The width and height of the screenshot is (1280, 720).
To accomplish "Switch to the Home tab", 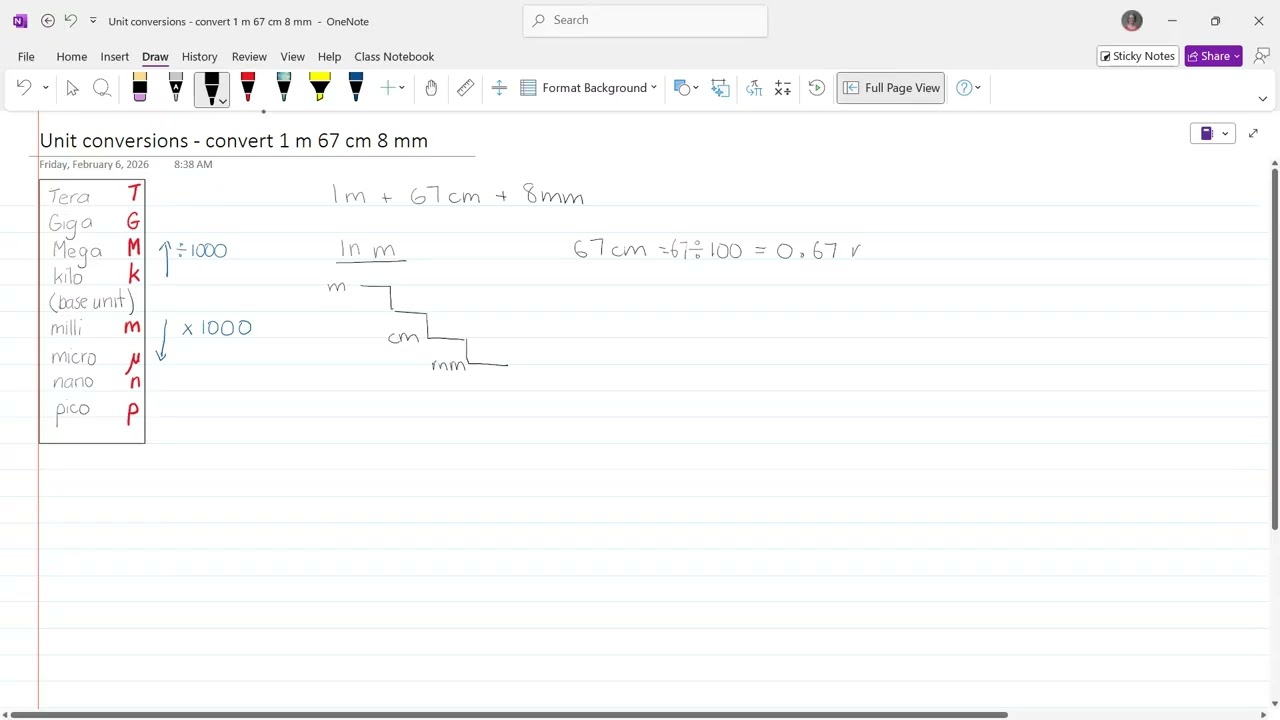I will coord(72,57).
